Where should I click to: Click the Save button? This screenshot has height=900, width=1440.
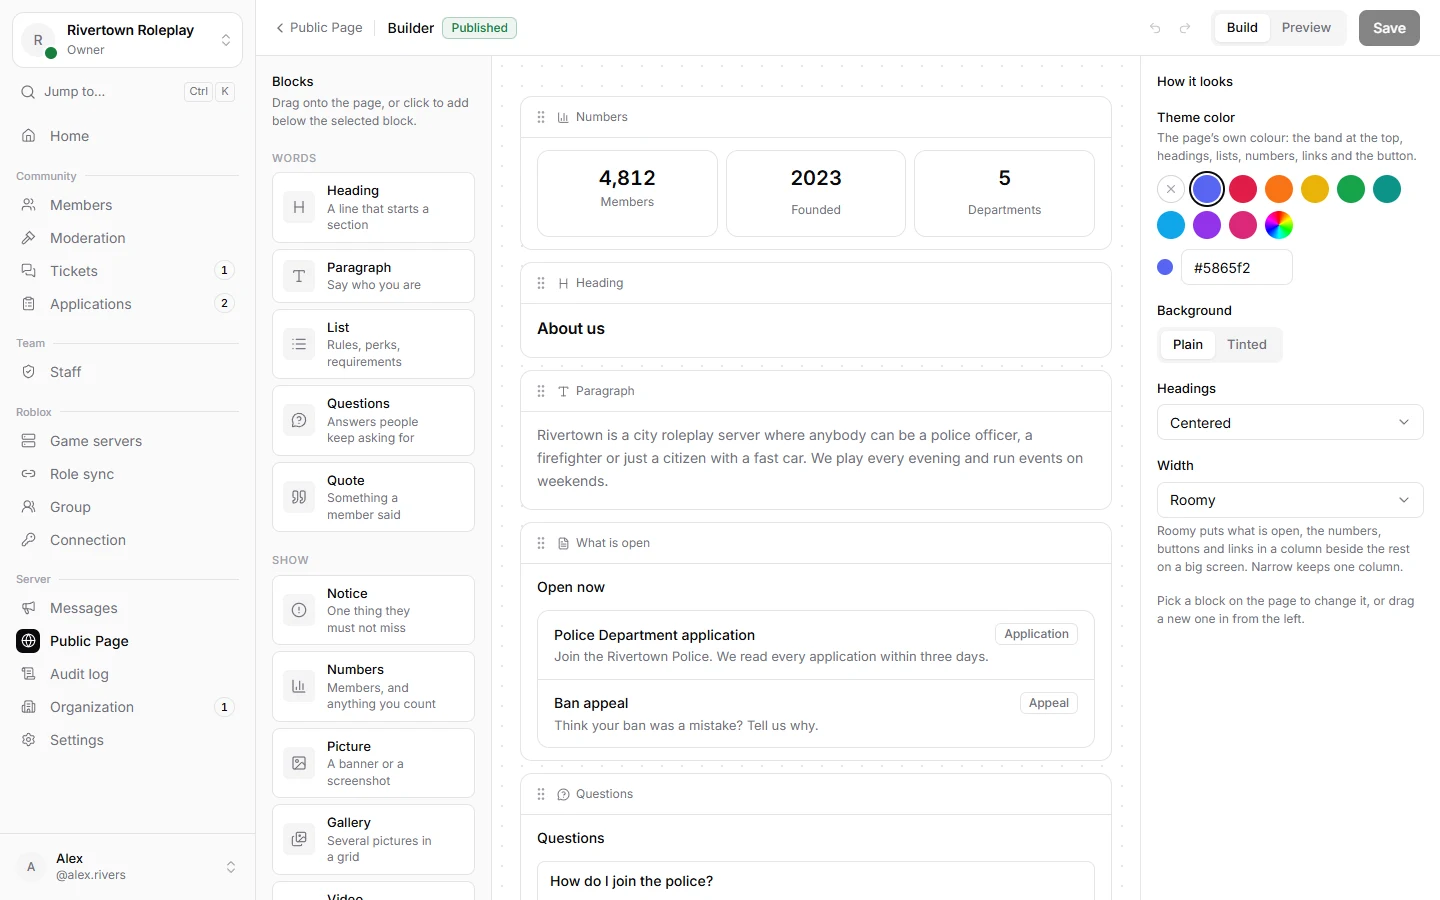1389,28
